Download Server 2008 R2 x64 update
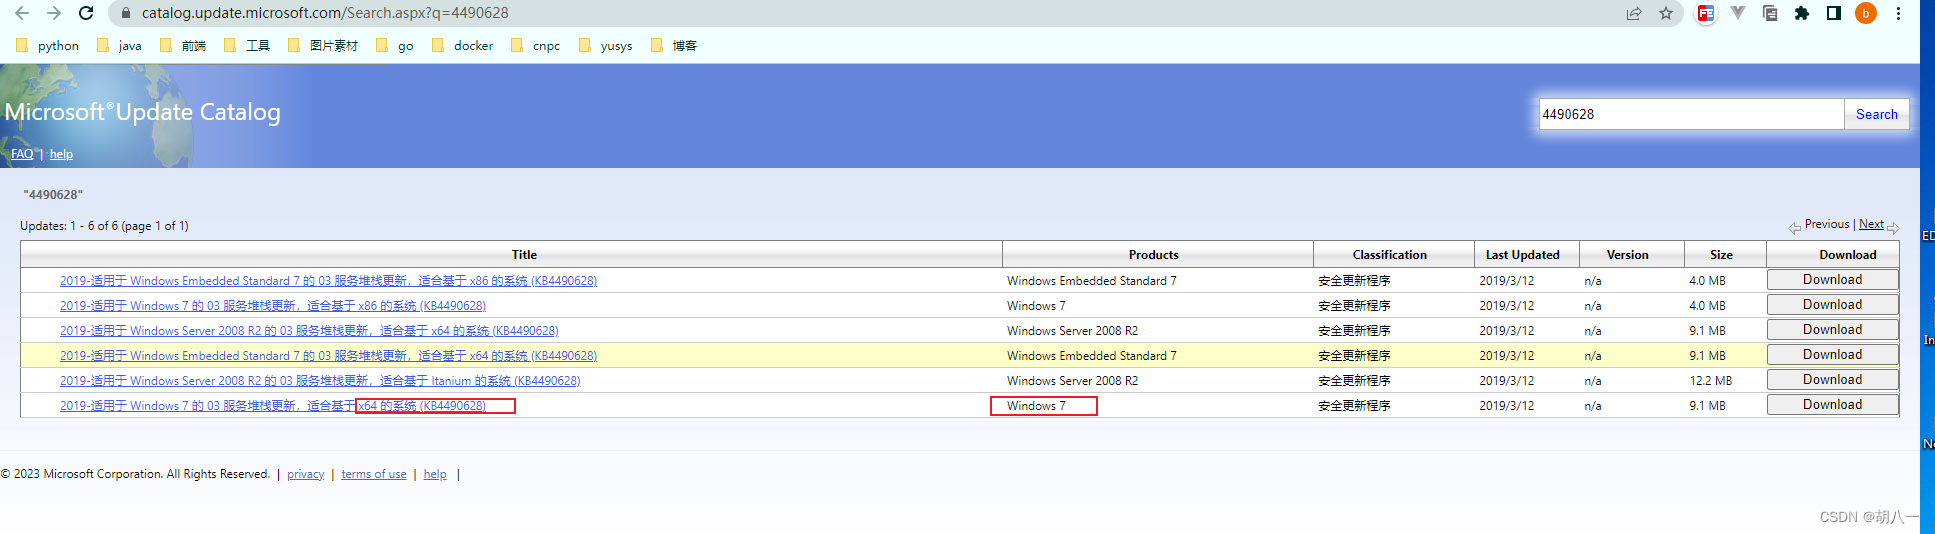This screenshot has width=1935, height=534. pyautogui.click(x=1832, y=330)
